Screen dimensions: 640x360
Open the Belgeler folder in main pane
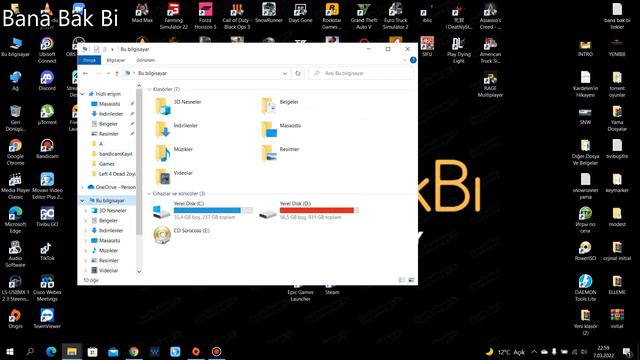[x=268, y=106]
